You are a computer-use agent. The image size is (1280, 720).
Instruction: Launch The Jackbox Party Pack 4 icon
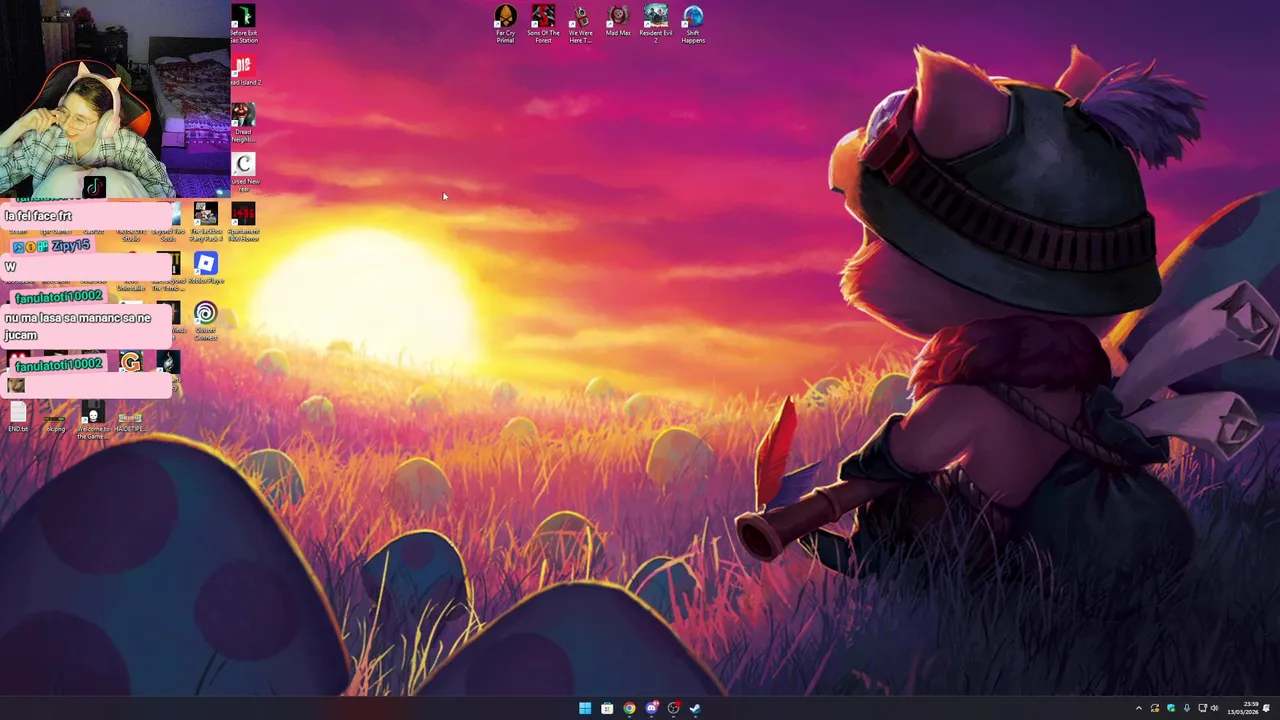coord(205,222)
